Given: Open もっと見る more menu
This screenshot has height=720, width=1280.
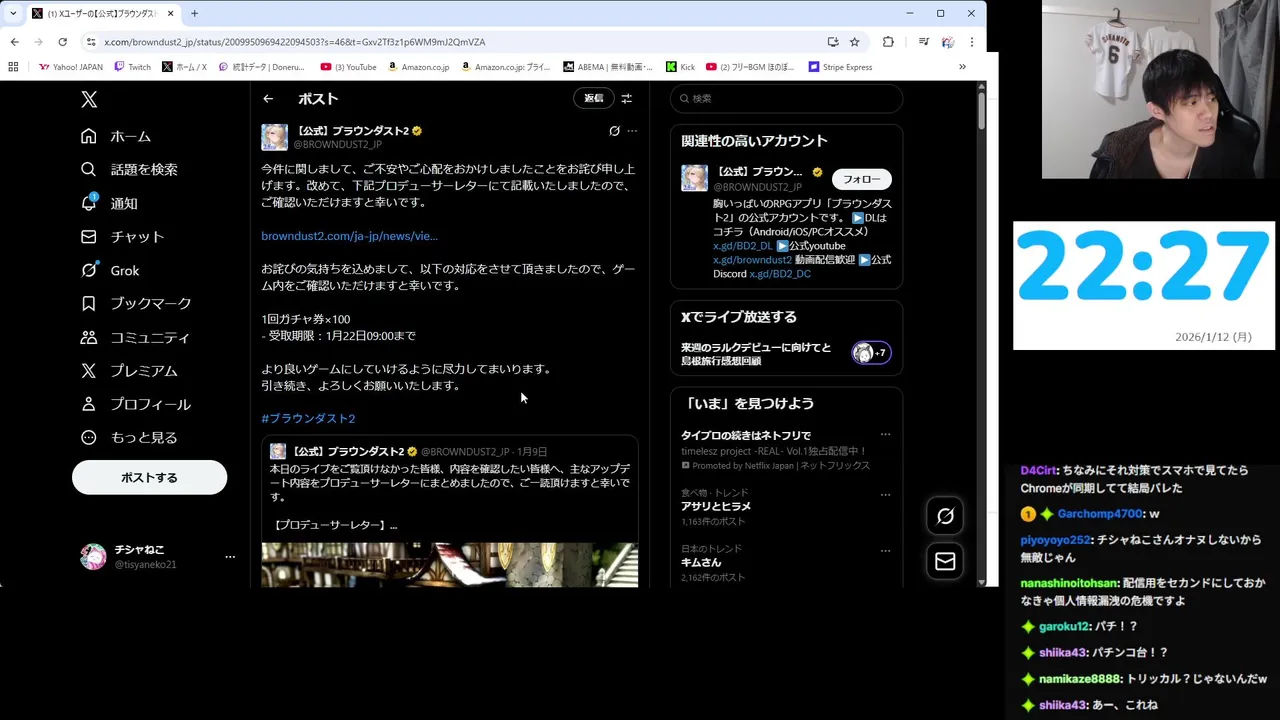Looking at the screenshot, I should point(129,437).
